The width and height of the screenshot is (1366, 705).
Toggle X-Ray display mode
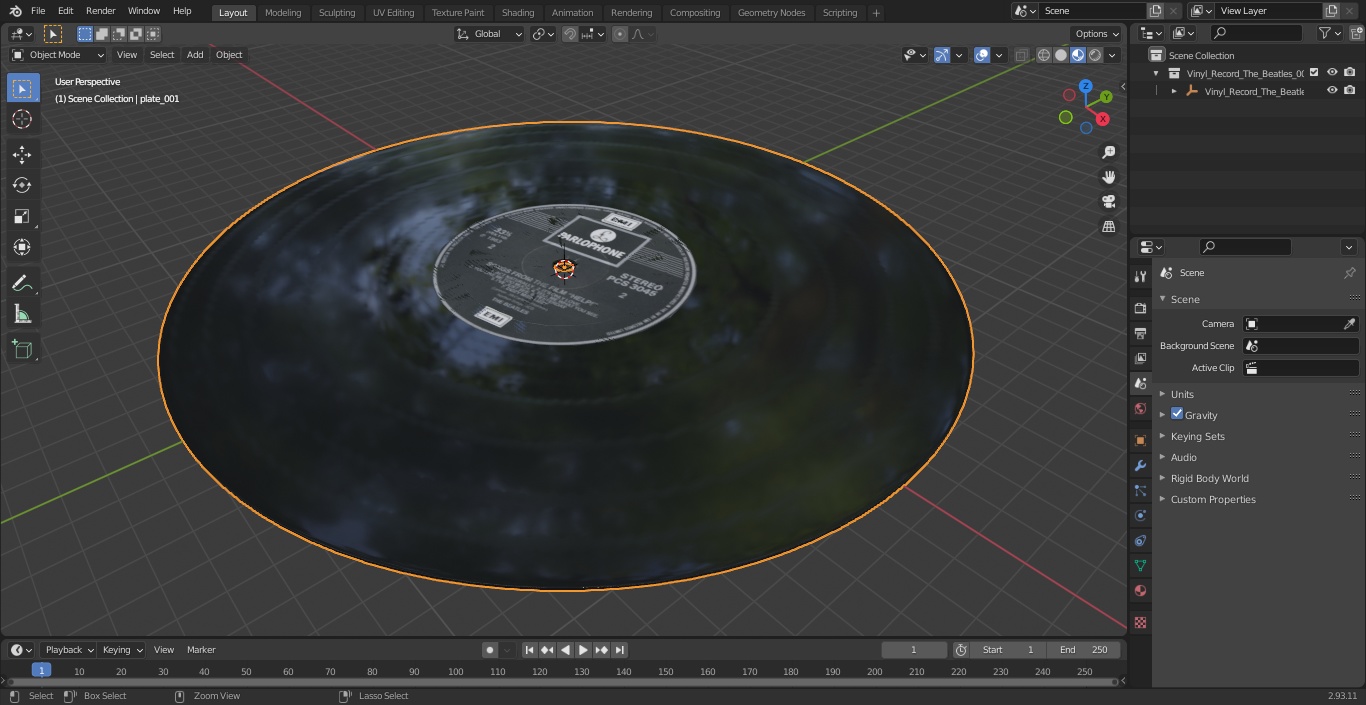pyautogui.click(x=1021, y=55)
